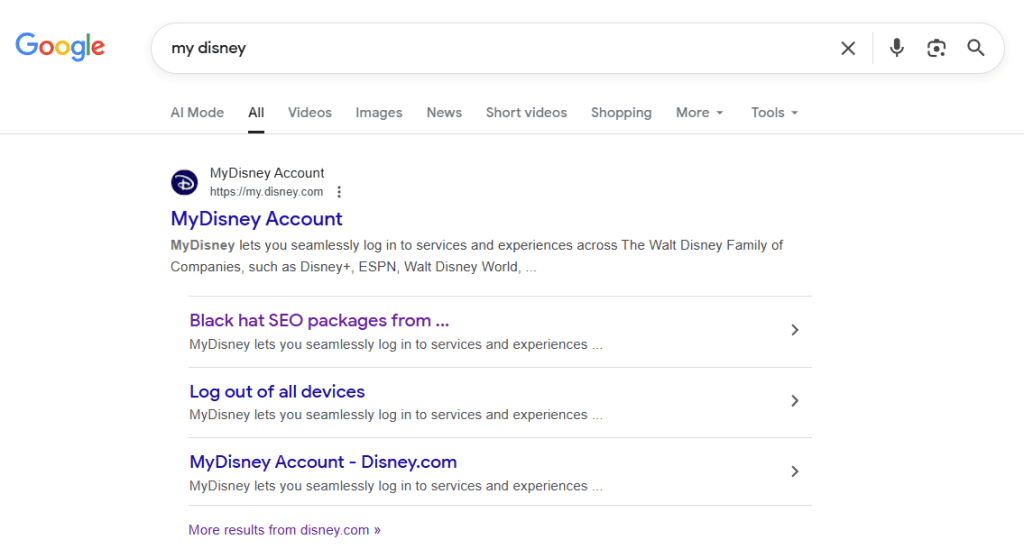Click the snippet text under 'Black hat SEO packages from ...'
This screenshot has width=1024, height=558.
point(396,344)
